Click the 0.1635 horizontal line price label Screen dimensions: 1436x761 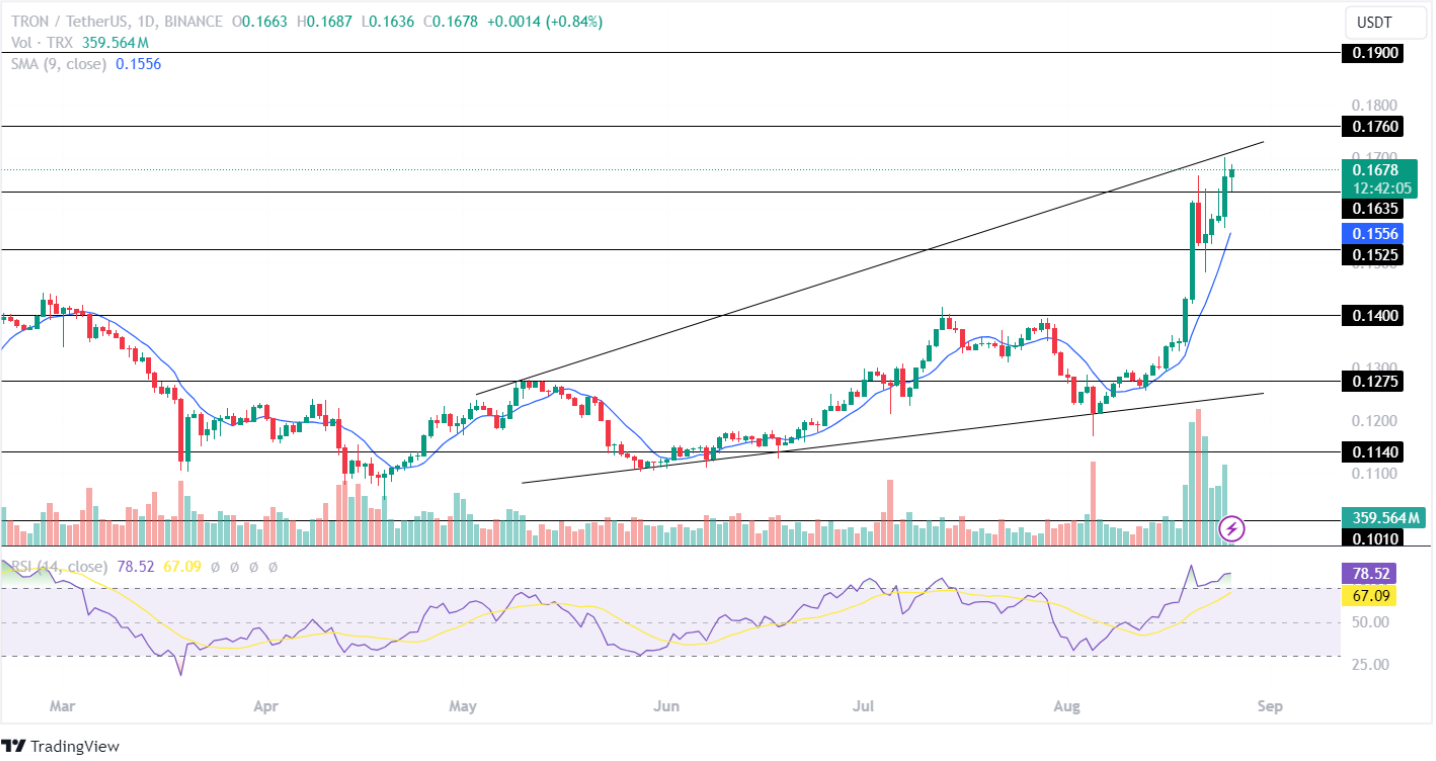[1371, 209]
